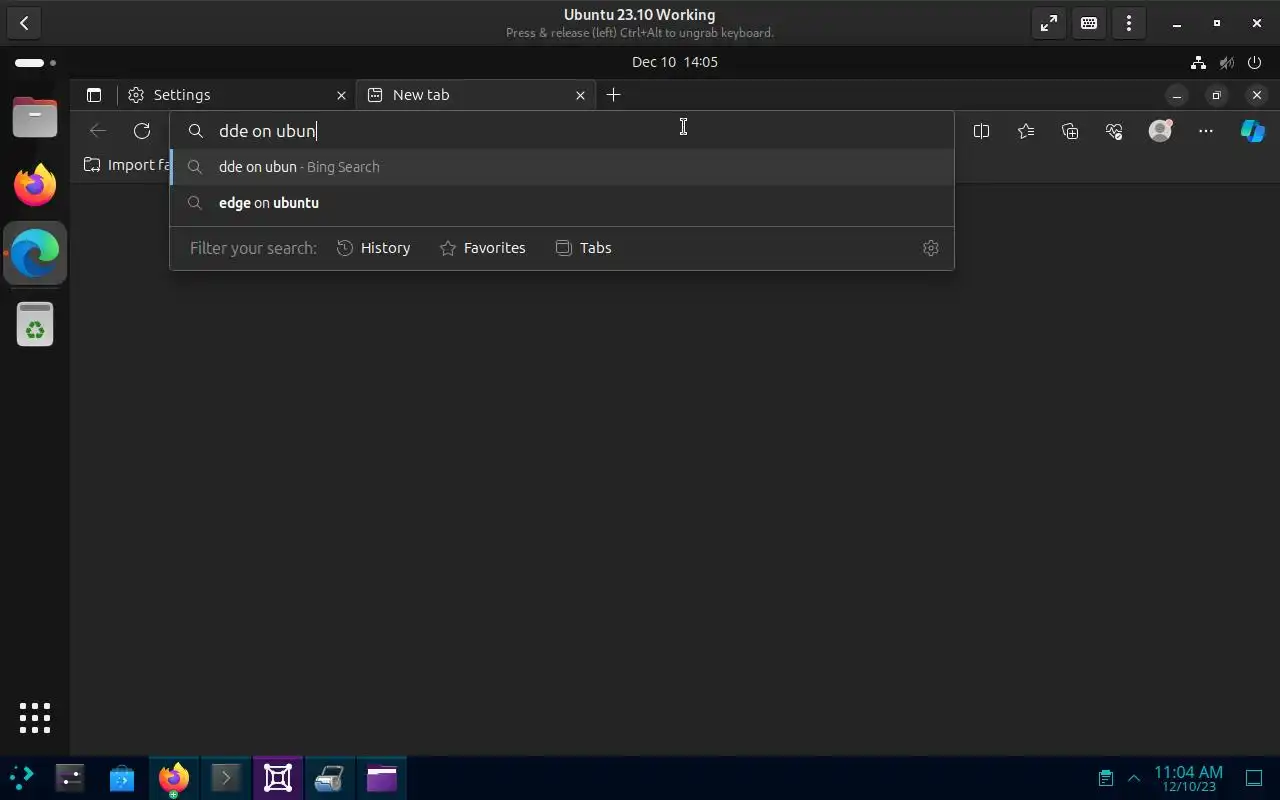Viewport: 1280px width, 800px height.
Task: Open the Edge profile avatar
Action: (x=1160, y=131)
